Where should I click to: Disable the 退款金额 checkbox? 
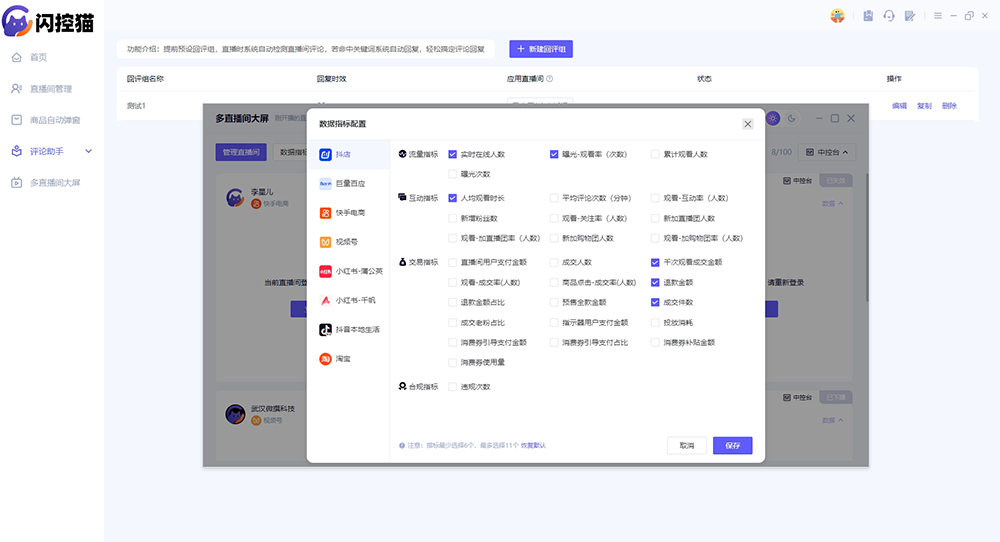click(x=655, y=282)
